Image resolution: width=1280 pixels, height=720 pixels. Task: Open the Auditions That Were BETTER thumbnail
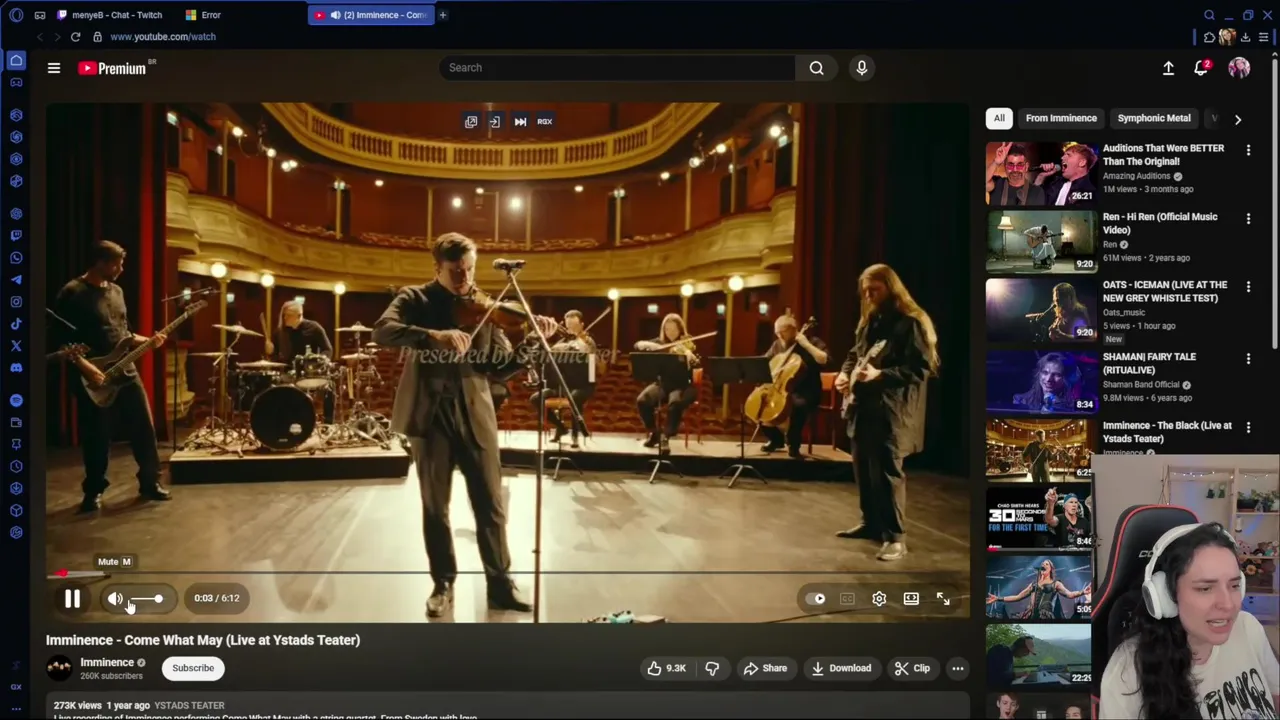pyautogui.click(x=1041, y=173)
